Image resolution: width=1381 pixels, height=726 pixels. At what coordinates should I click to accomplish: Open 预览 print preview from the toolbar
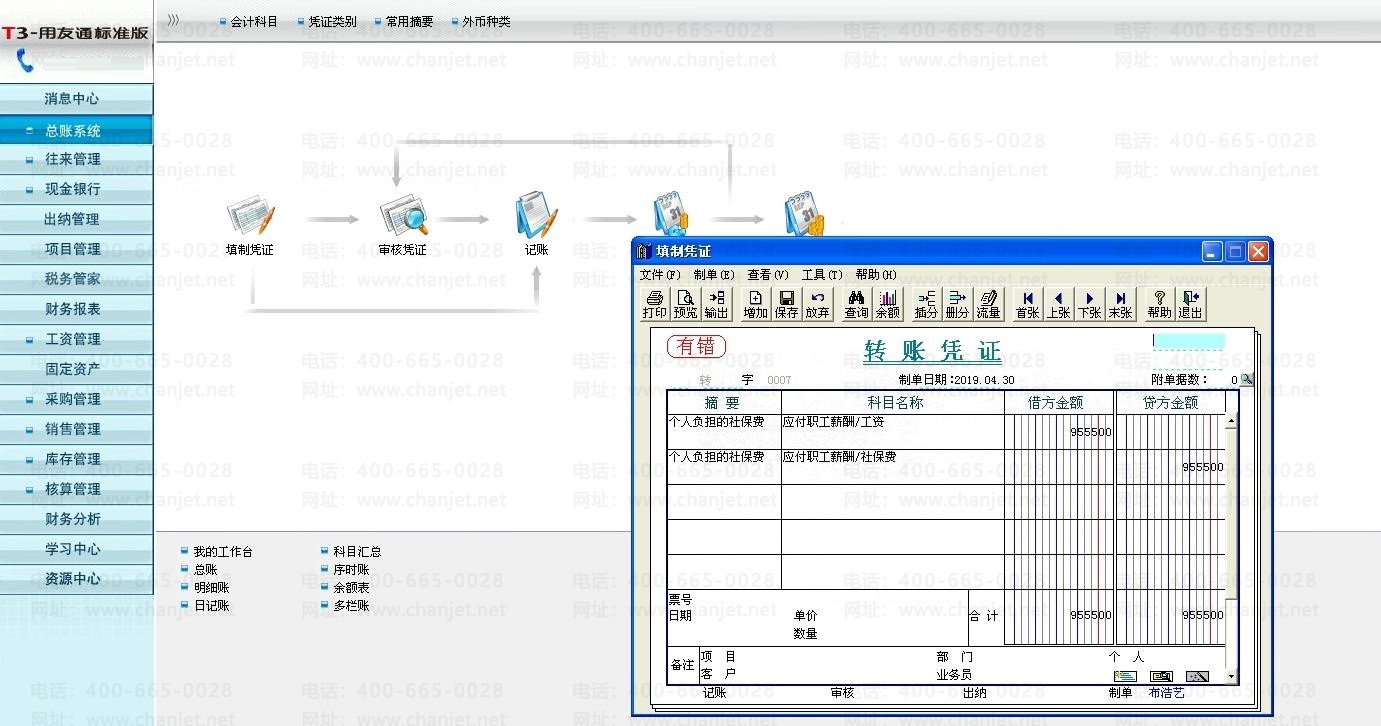[x=685, y=304]
